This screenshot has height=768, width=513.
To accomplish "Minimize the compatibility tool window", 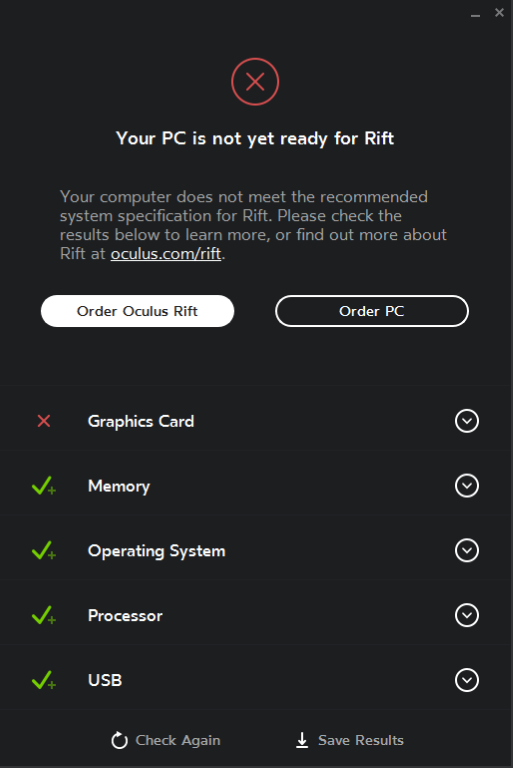I will click(x=475, y=14).
